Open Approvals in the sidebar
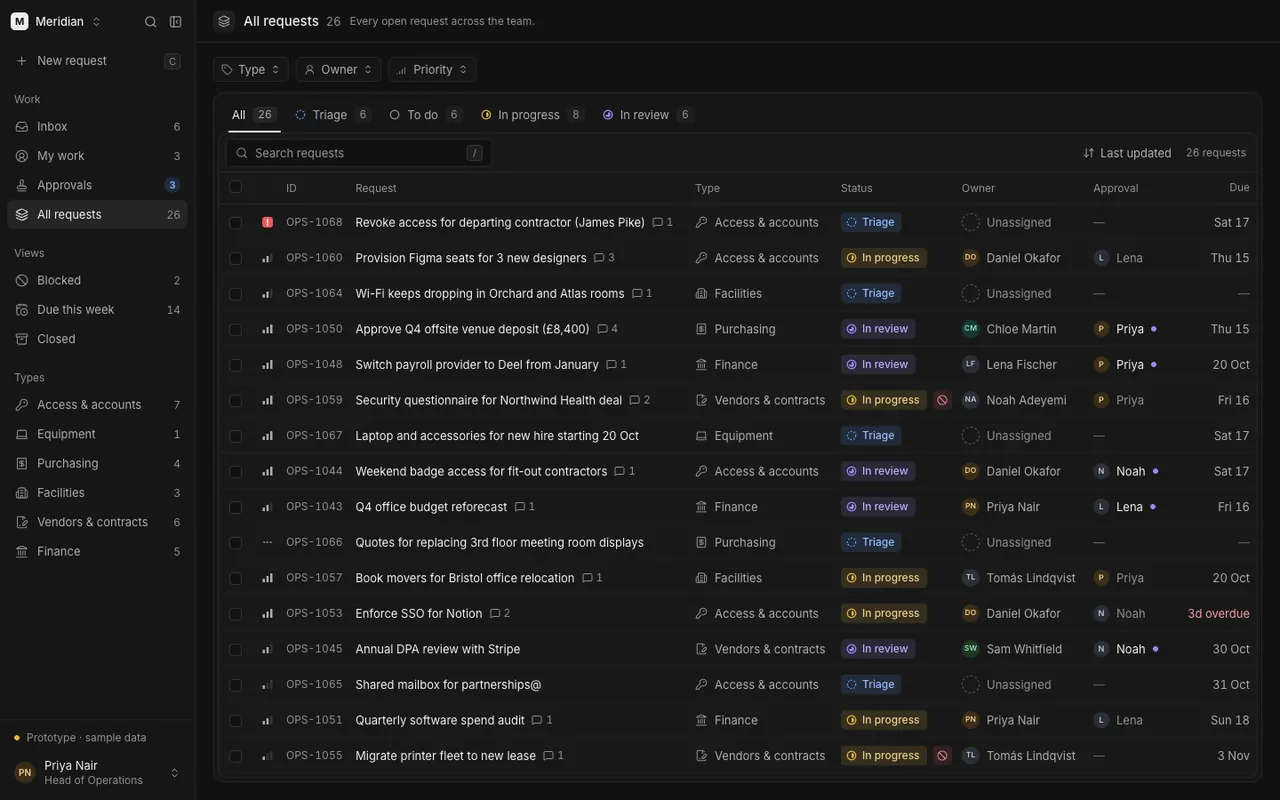Viewport: 1280px width, 800px height. pyautogui.click(x=97, y=185)
